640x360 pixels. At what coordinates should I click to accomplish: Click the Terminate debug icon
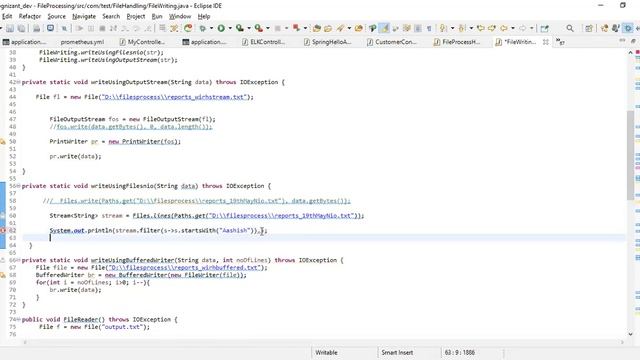[x=102, y=28]
